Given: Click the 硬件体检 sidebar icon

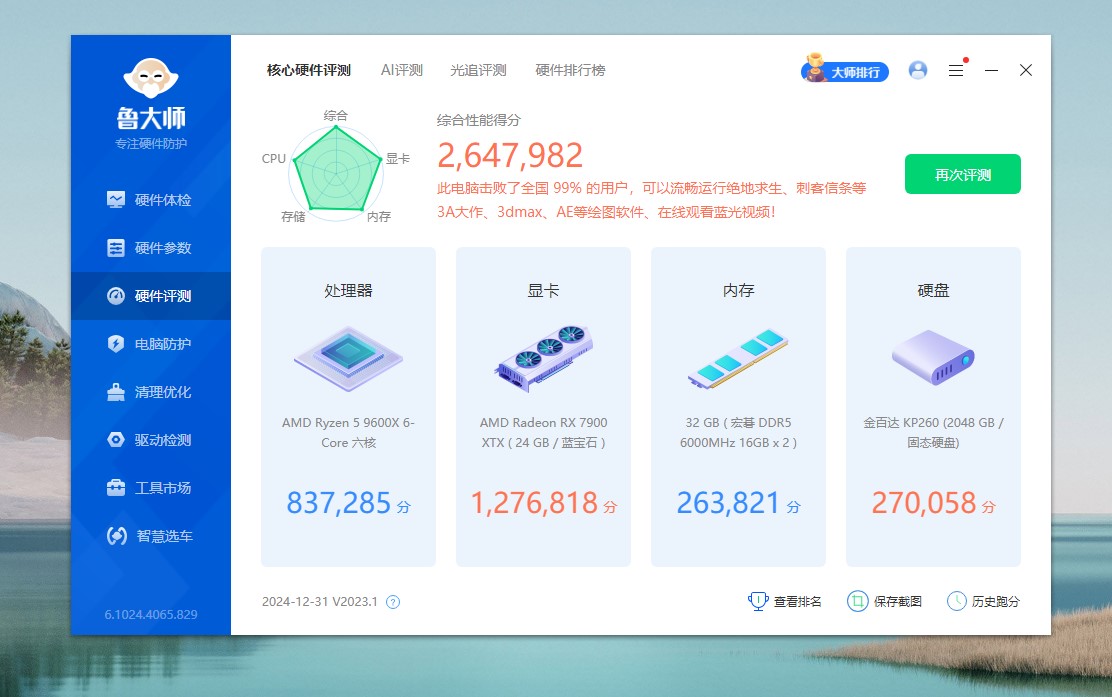Looking at the screenshot, I should [117, 200].
